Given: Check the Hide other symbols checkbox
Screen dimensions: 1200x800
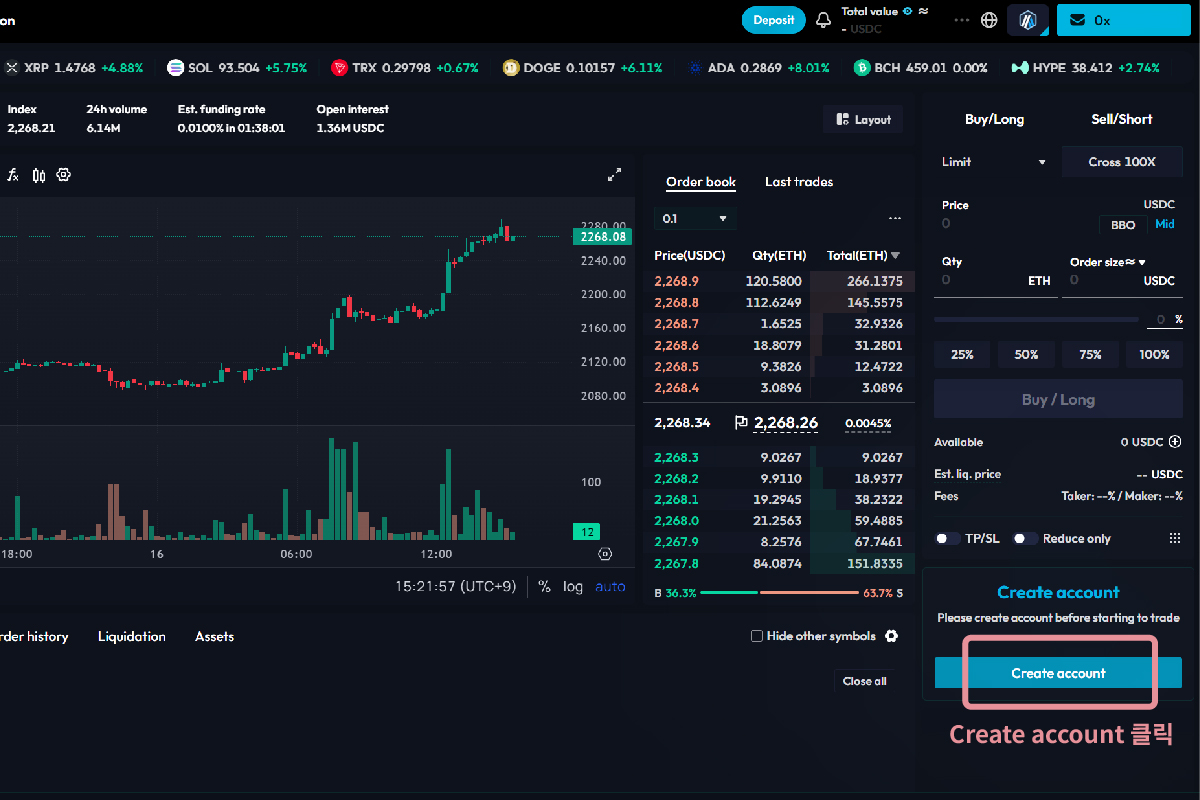Looking at the screenshot, I should (x=757, y=636).
